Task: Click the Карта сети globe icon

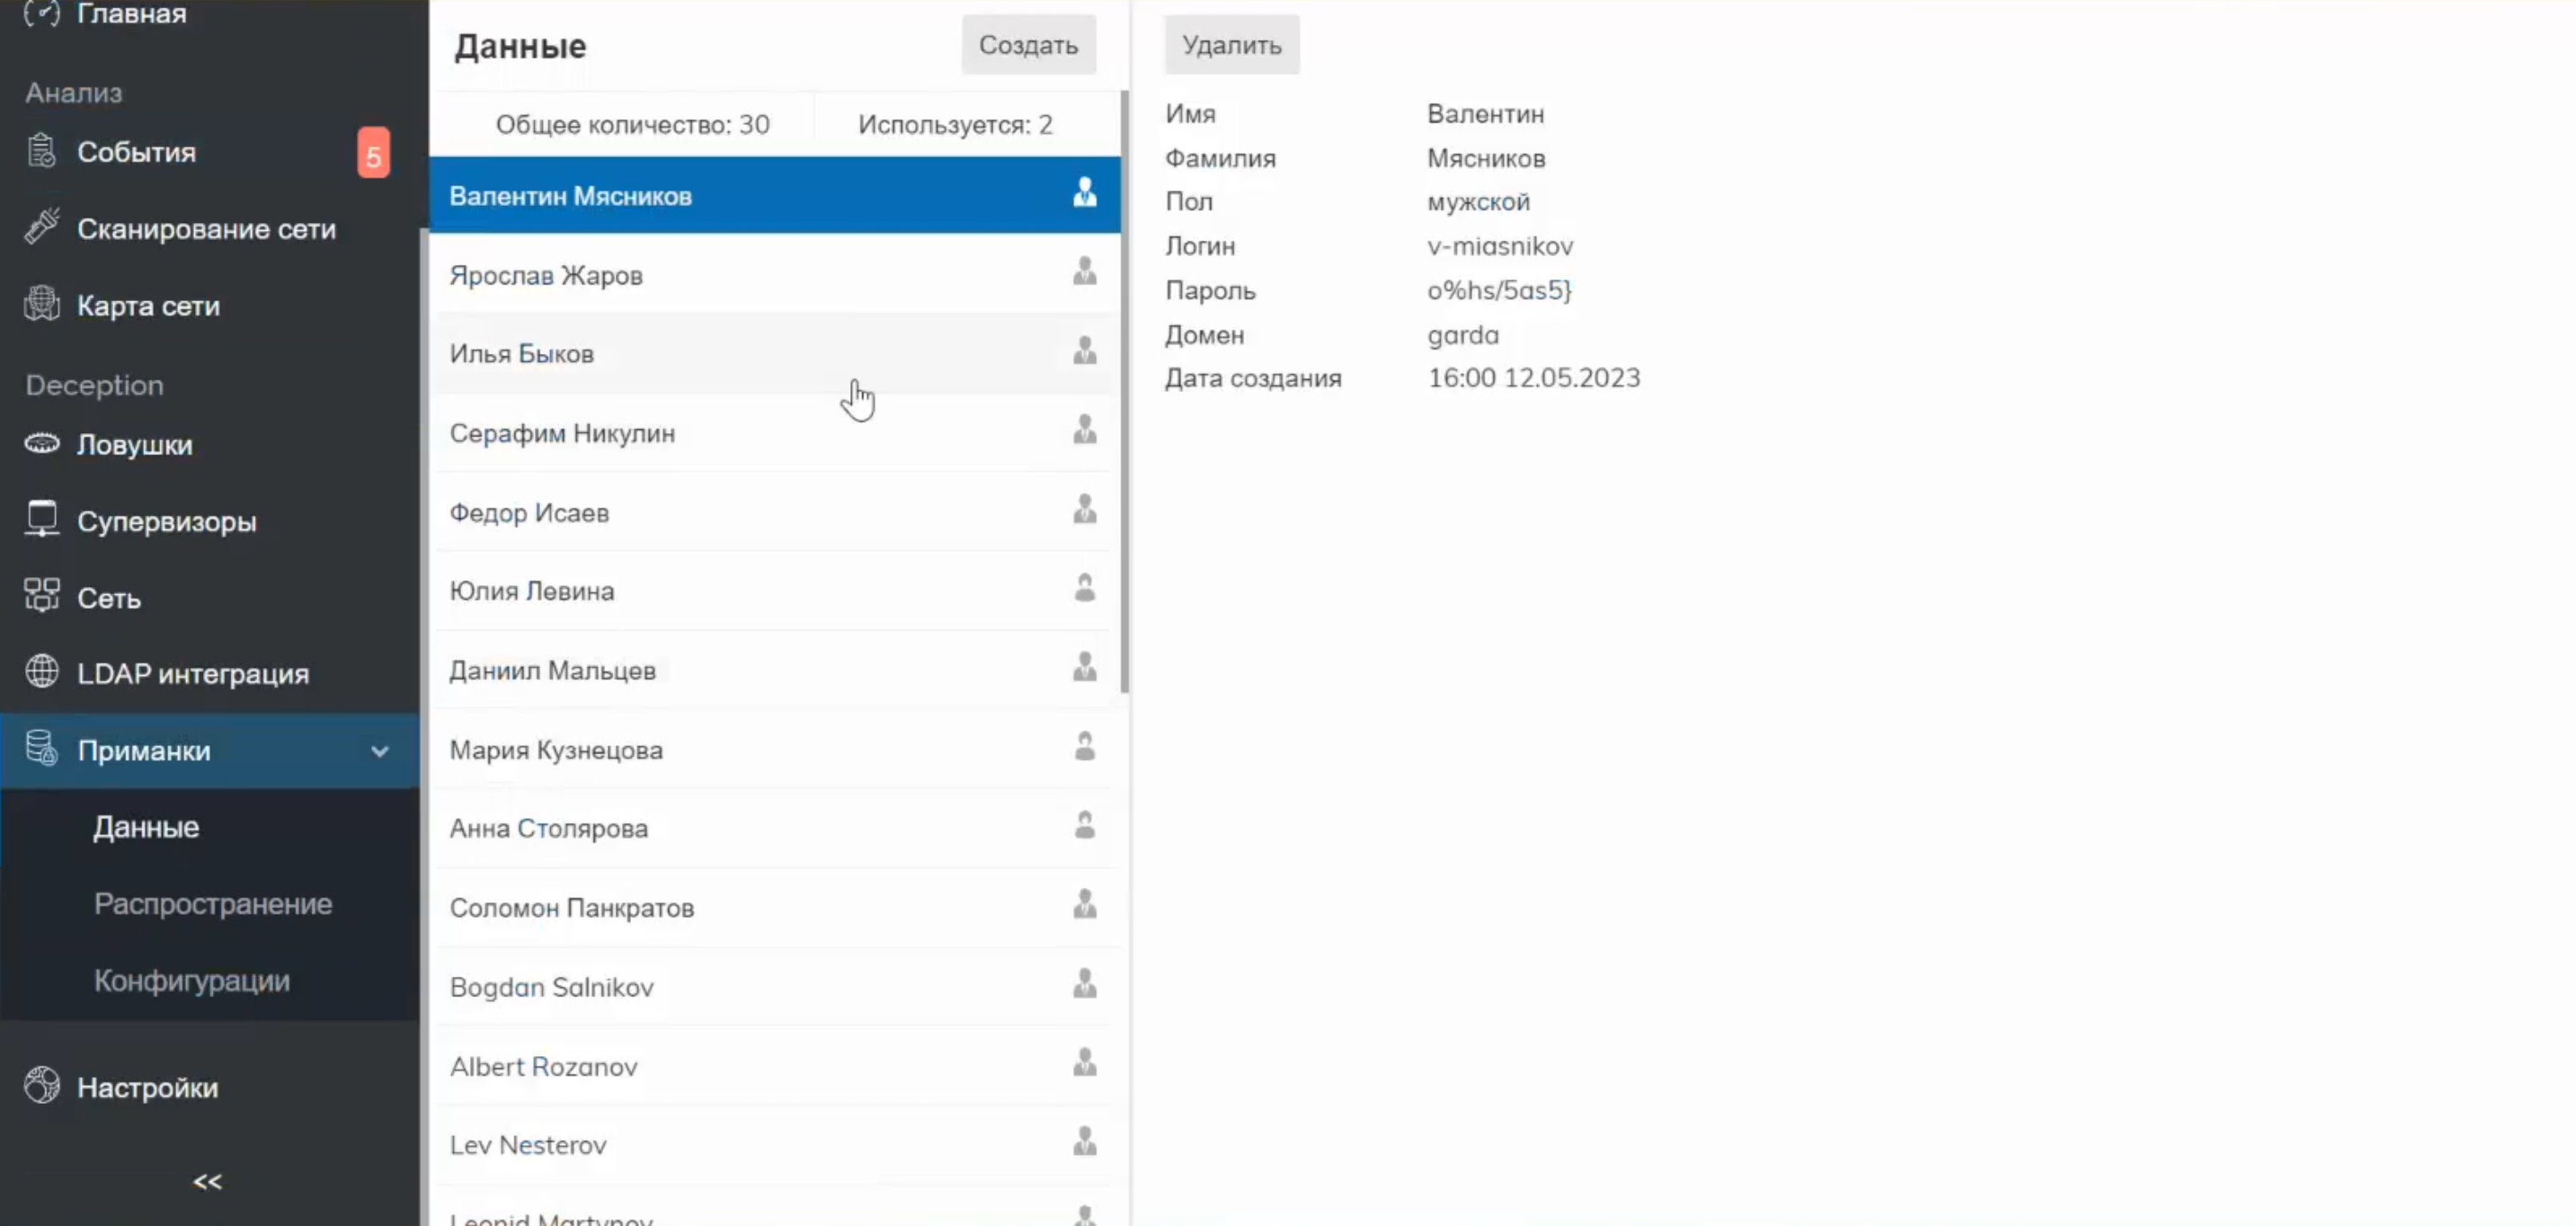Action: pos(41,304)
